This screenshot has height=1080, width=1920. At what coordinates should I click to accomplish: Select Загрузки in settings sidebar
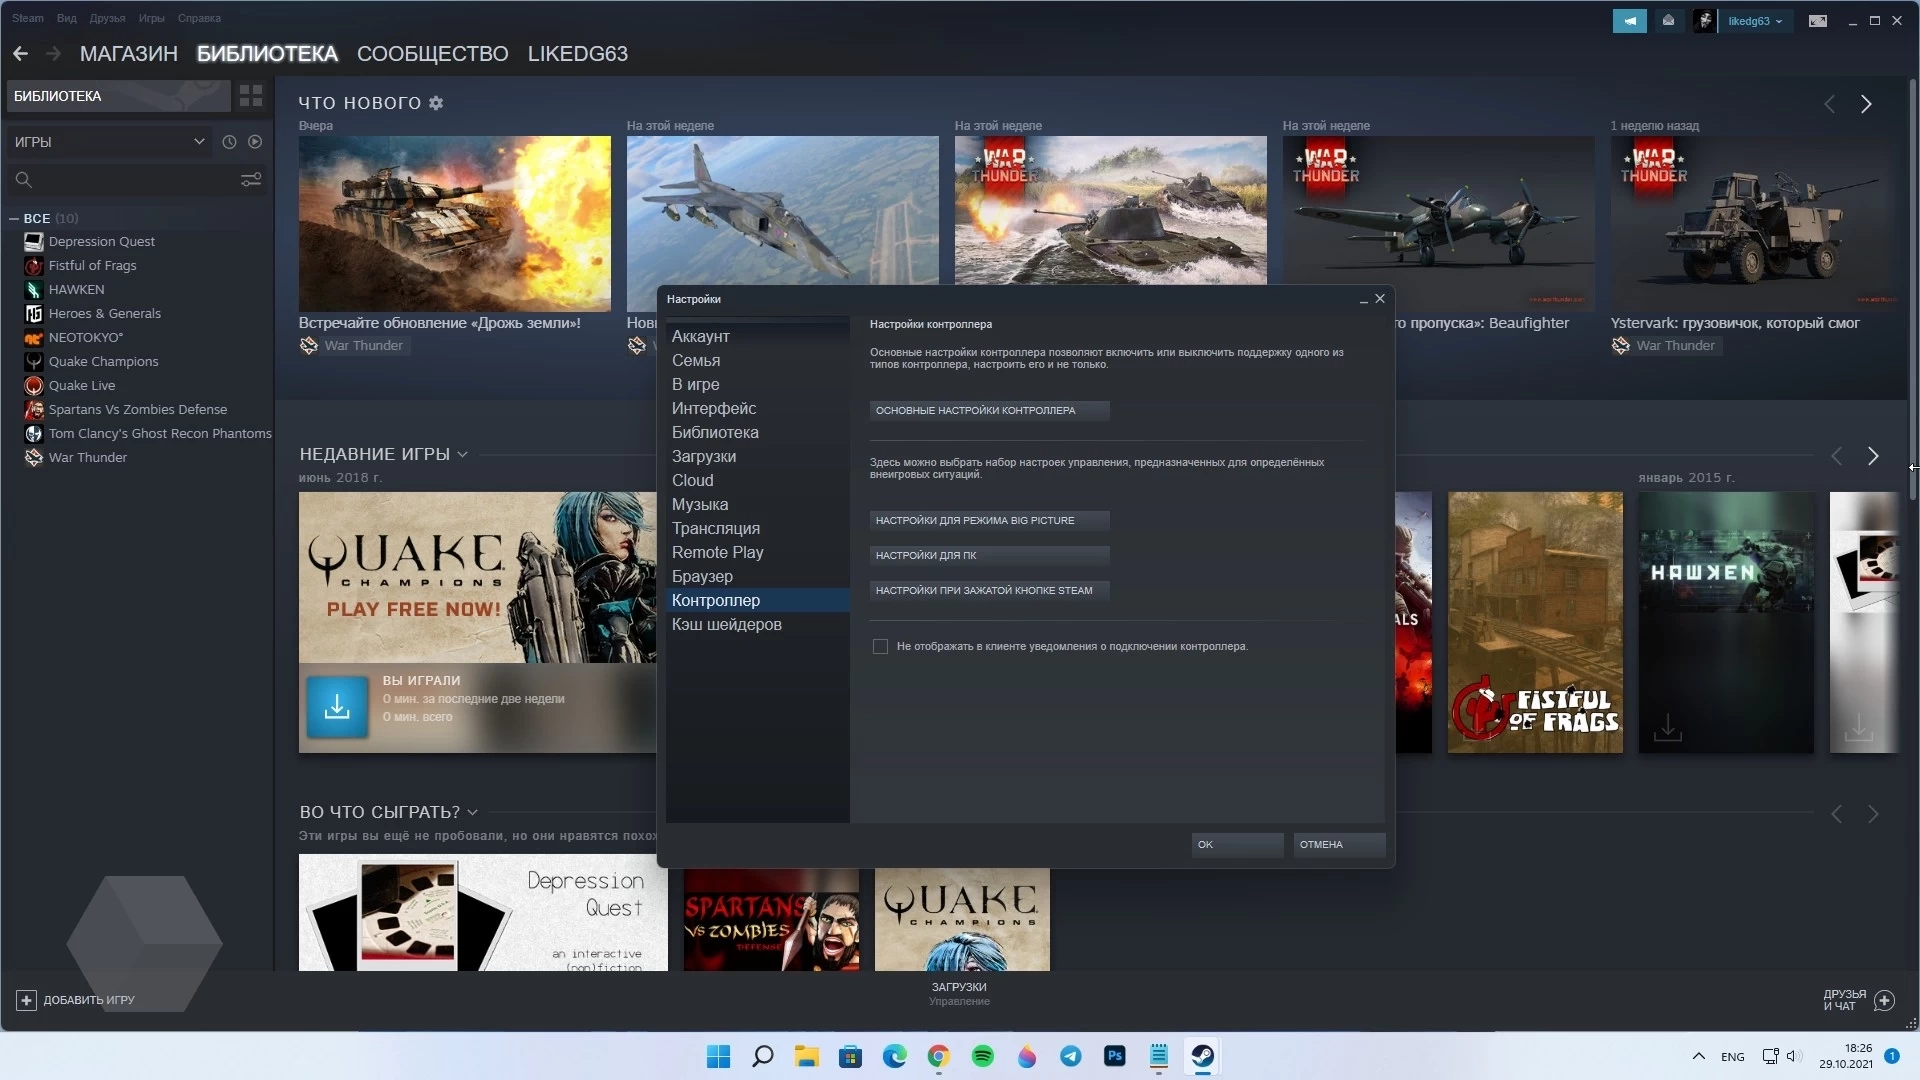coord(758,457)
